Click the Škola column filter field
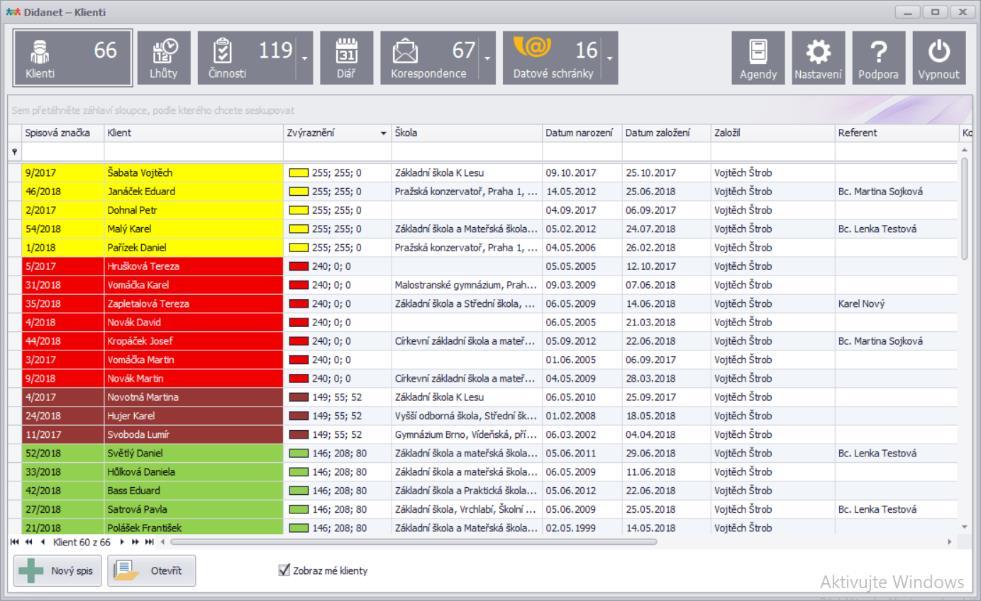981x601 pixels. [x=467, y=152]
